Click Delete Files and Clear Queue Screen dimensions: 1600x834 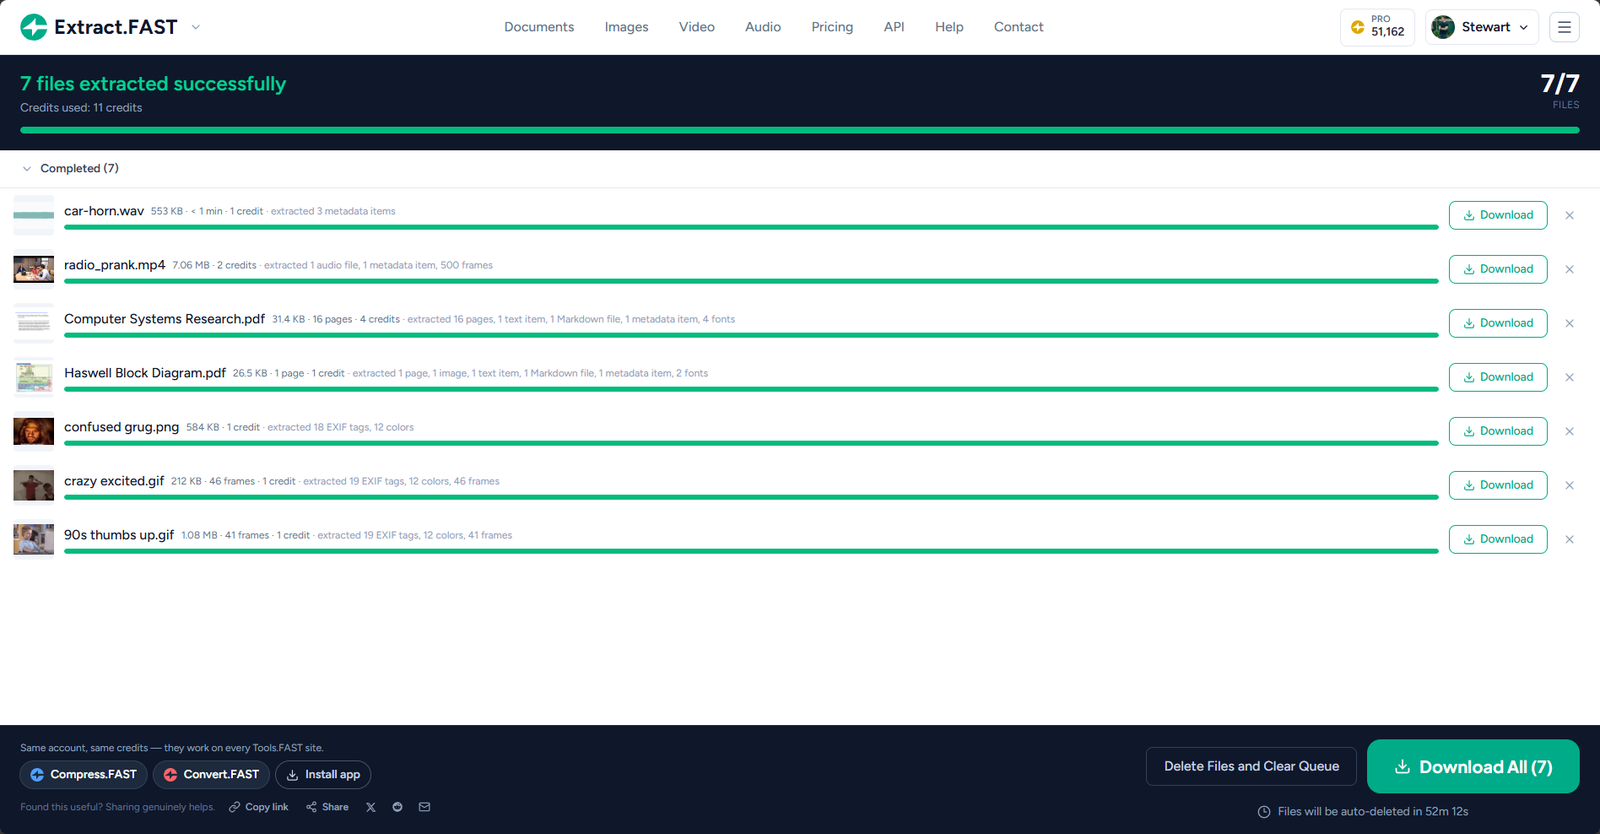1251,766
